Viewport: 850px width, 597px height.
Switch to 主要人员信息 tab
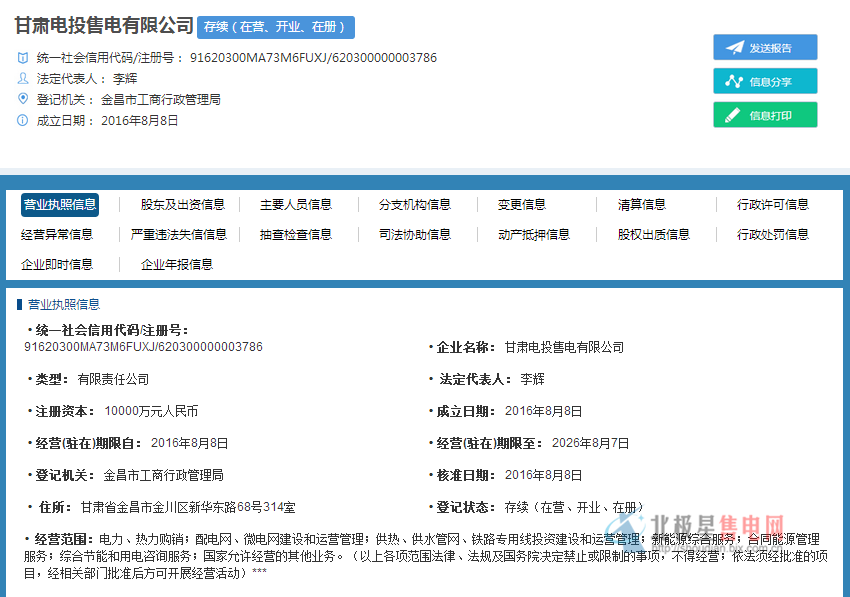point(296,204)
